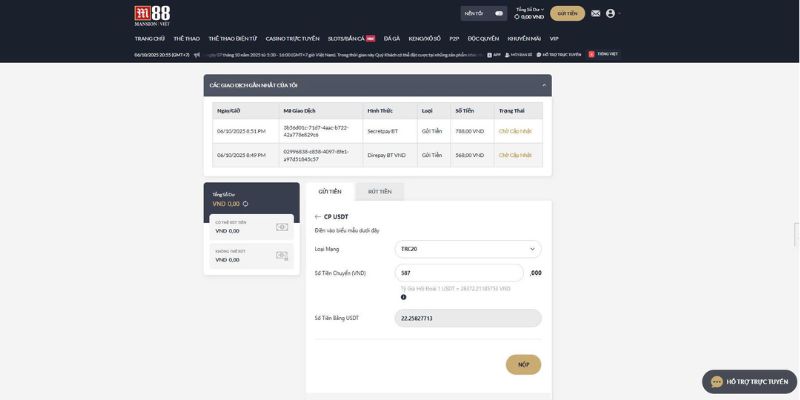Select the Tiếng Việt language option
The height and width of the screenshot is (400, 800).
tap(605, 54)
